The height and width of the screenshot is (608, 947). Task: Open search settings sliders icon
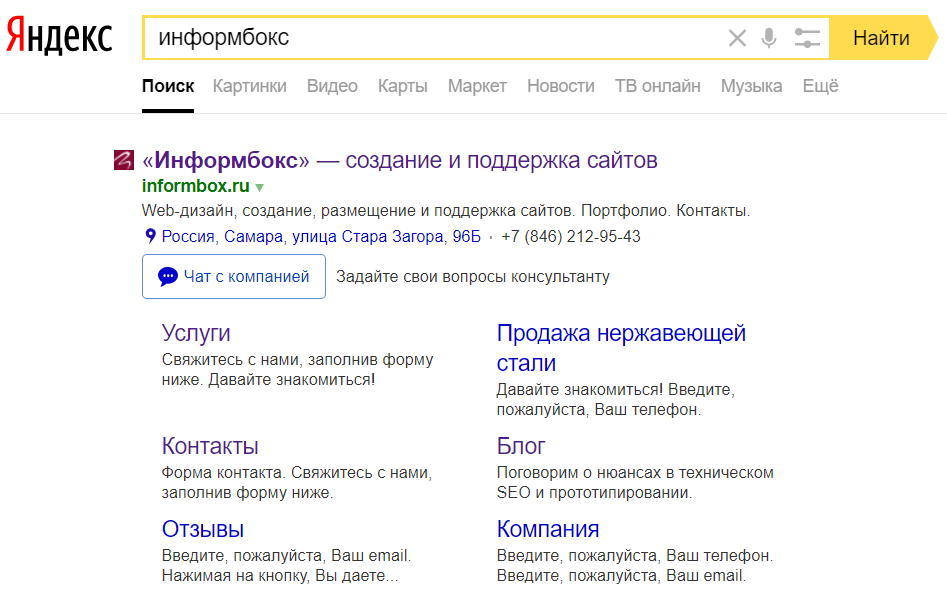point(807,38)
